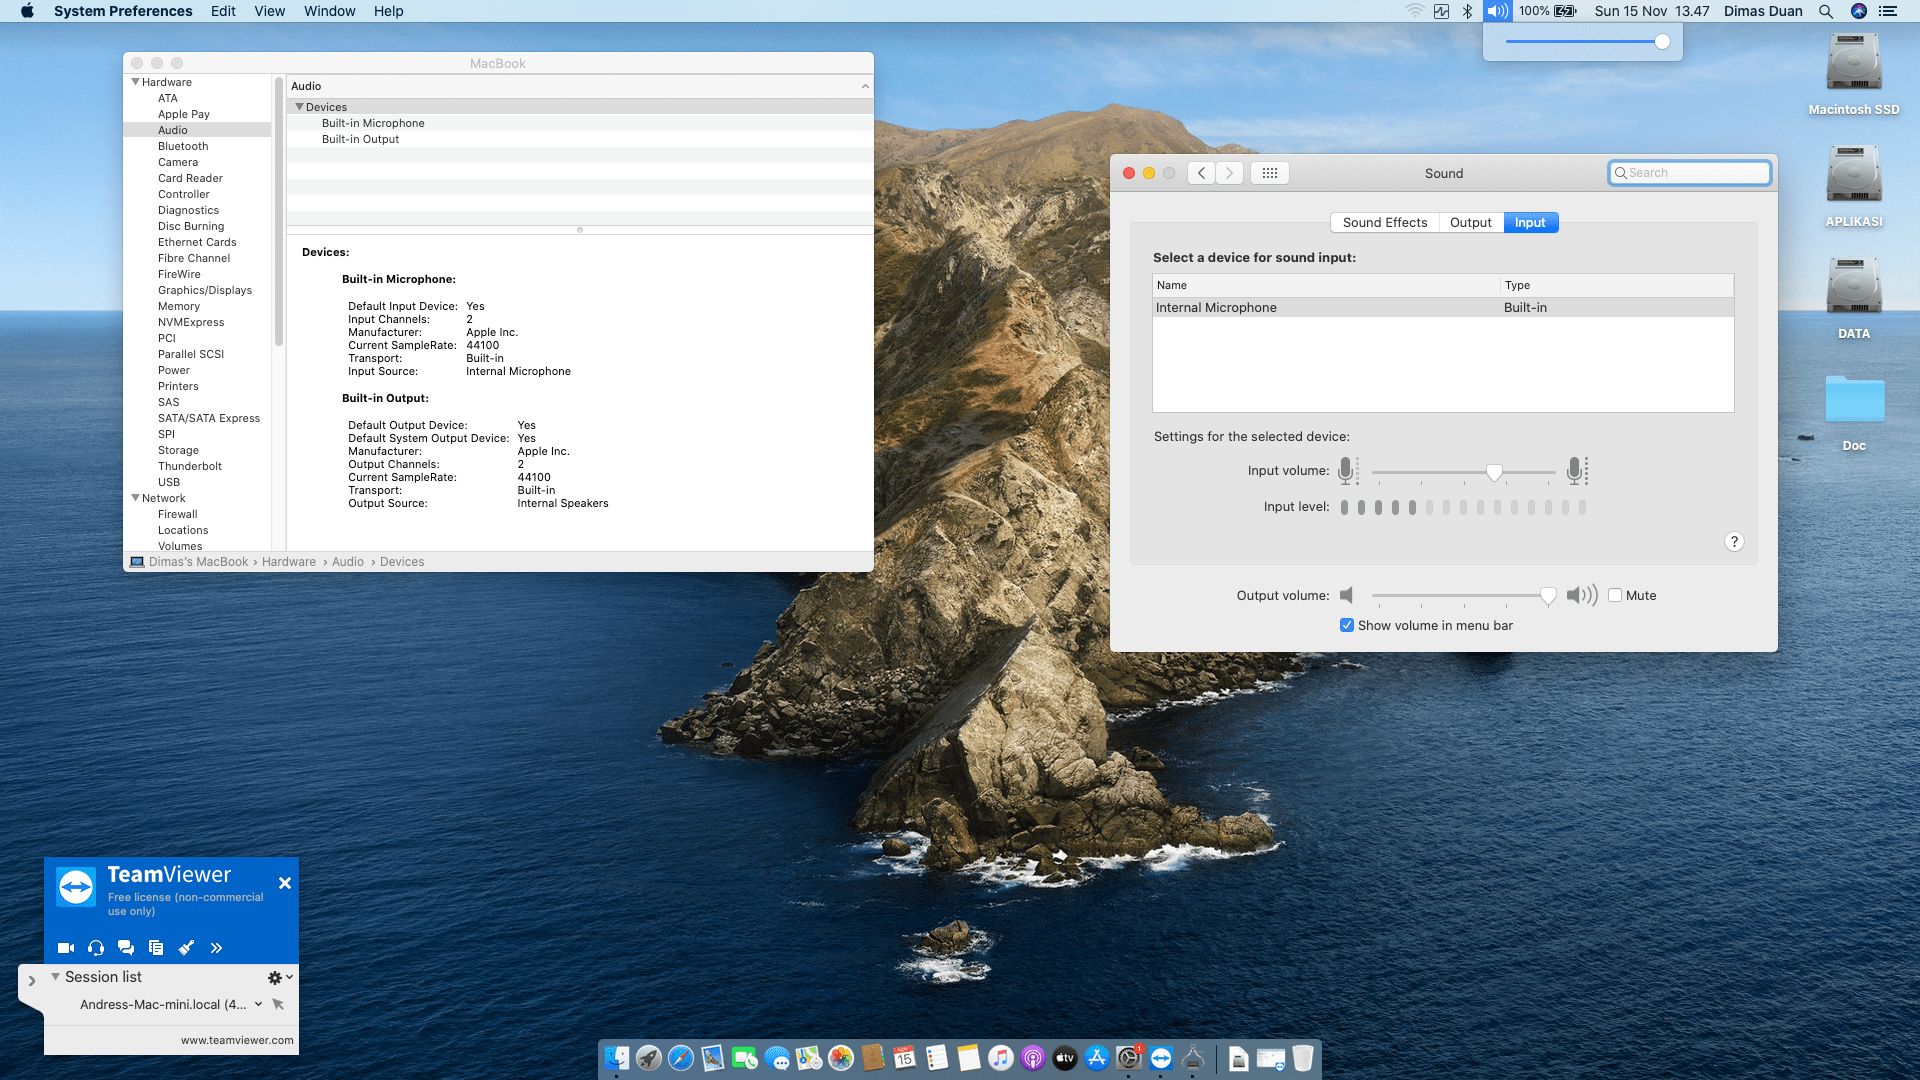Start TeamViewer video with the camera icon
The image size is (1920, 1080).
[x=66, y=948]
